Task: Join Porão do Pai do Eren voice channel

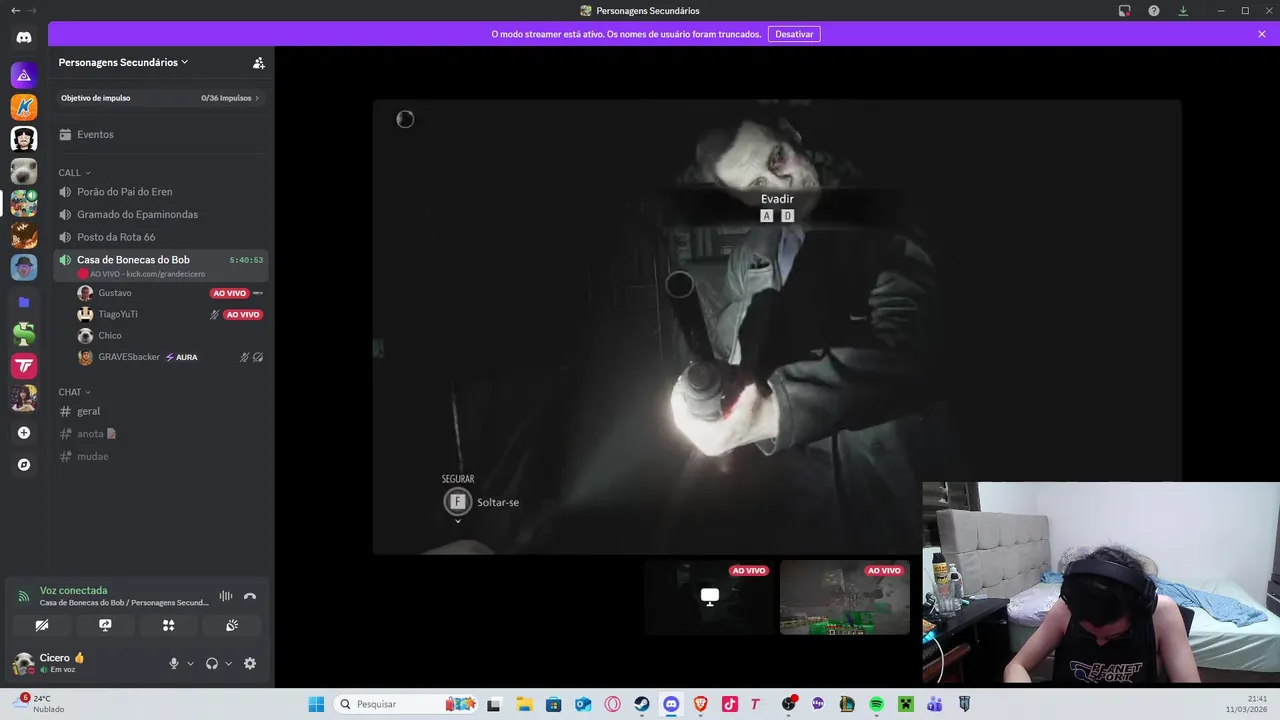Action: 161,192
